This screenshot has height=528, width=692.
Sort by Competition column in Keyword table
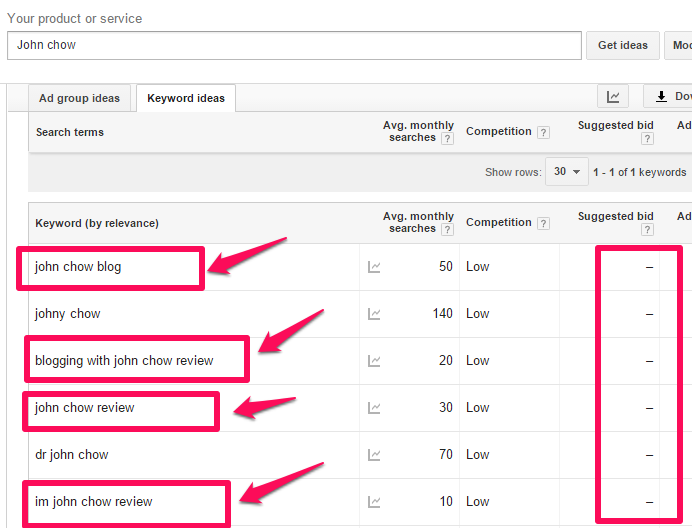coord(498,223)
